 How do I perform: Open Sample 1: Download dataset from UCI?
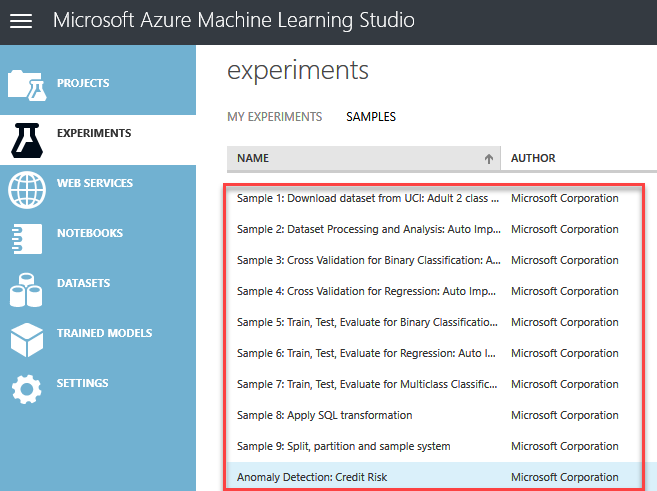(x=368, y=198)
